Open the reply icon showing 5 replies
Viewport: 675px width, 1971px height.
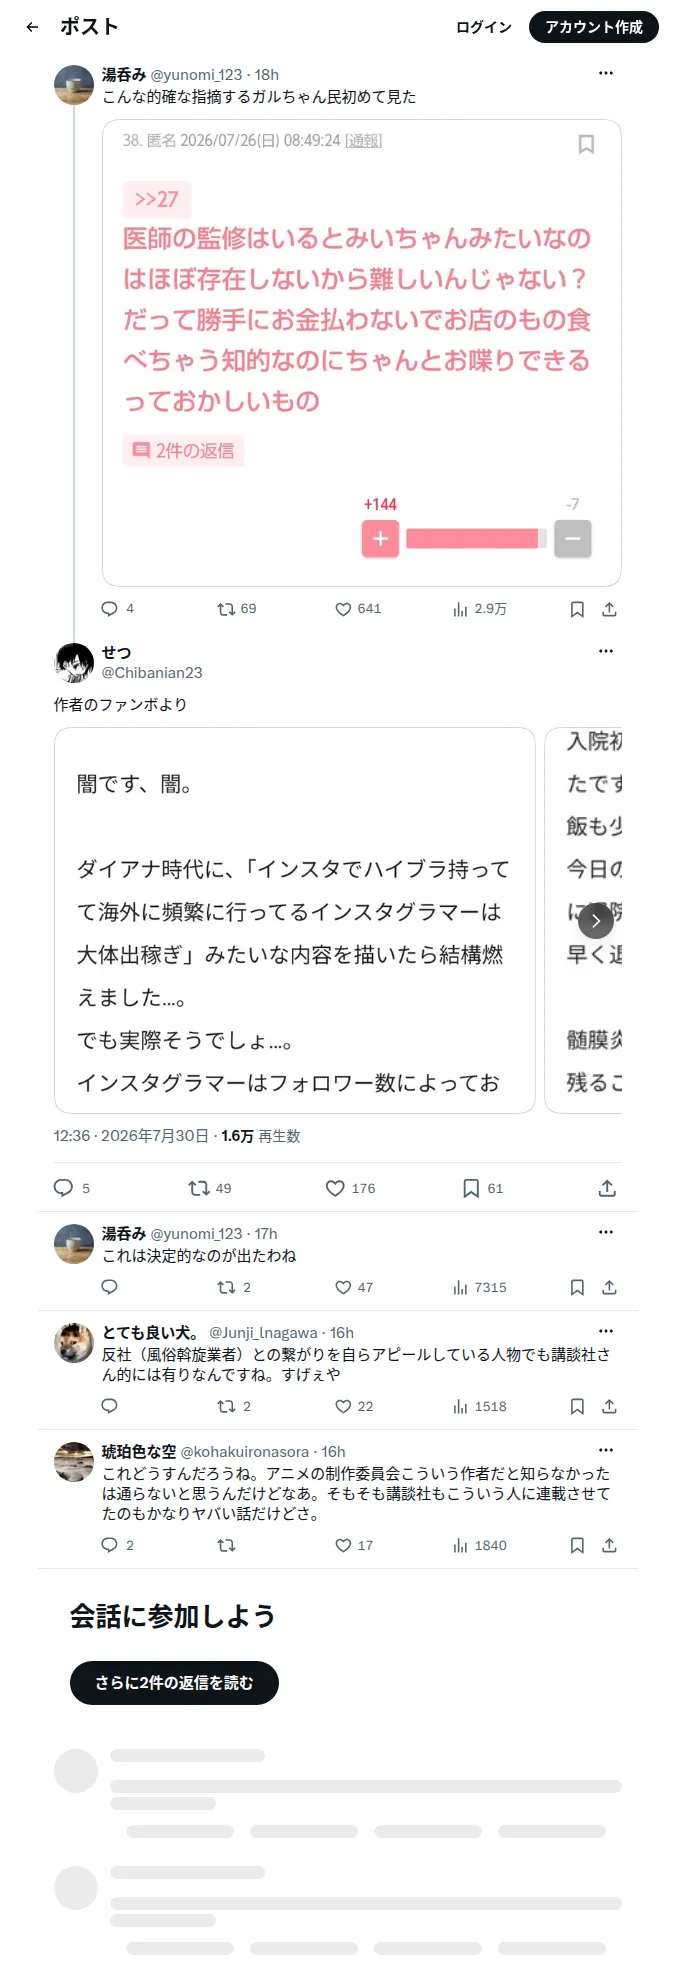[72, 1188]
